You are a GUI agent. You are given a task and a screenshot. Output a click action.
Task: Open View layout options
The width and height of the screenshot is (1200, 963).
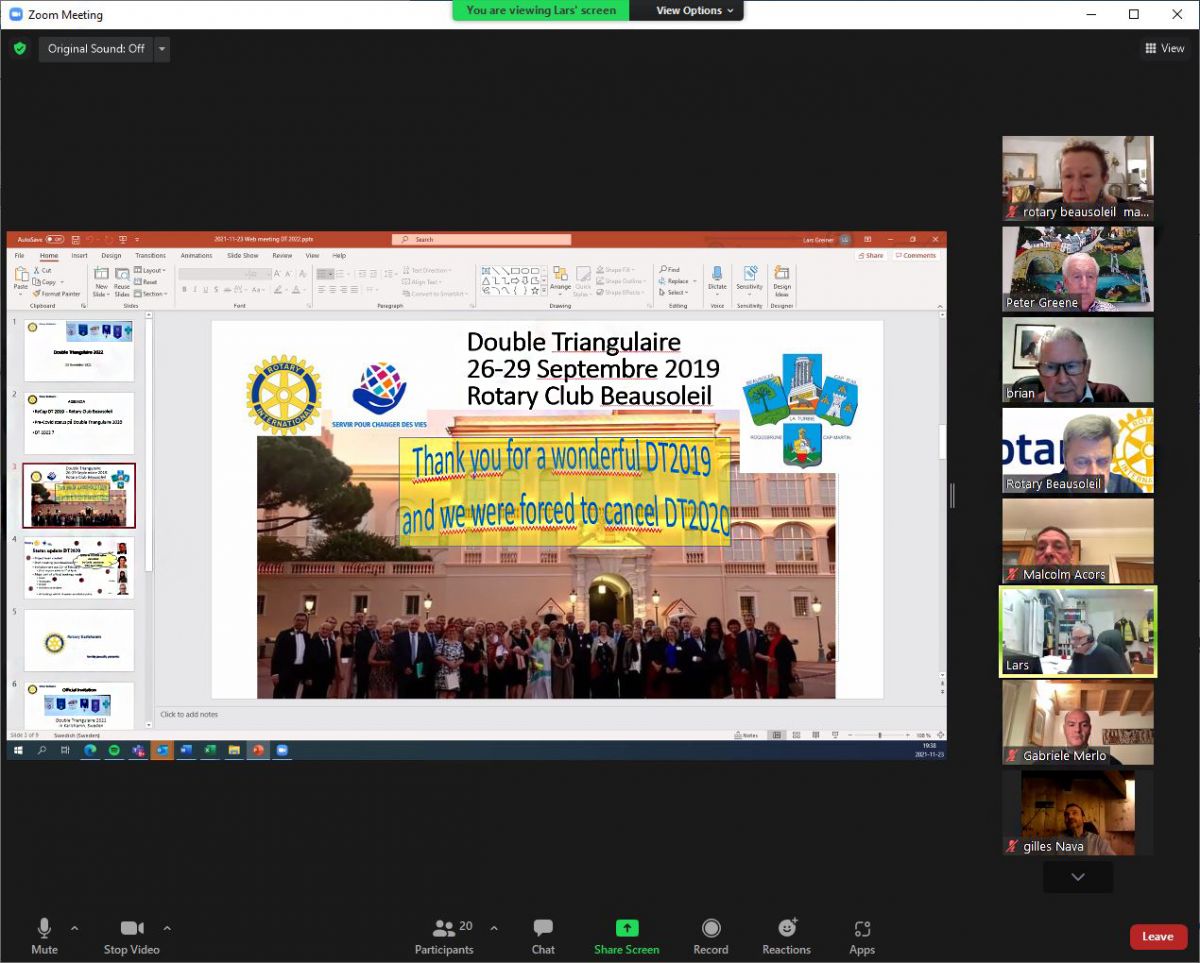1165,48
